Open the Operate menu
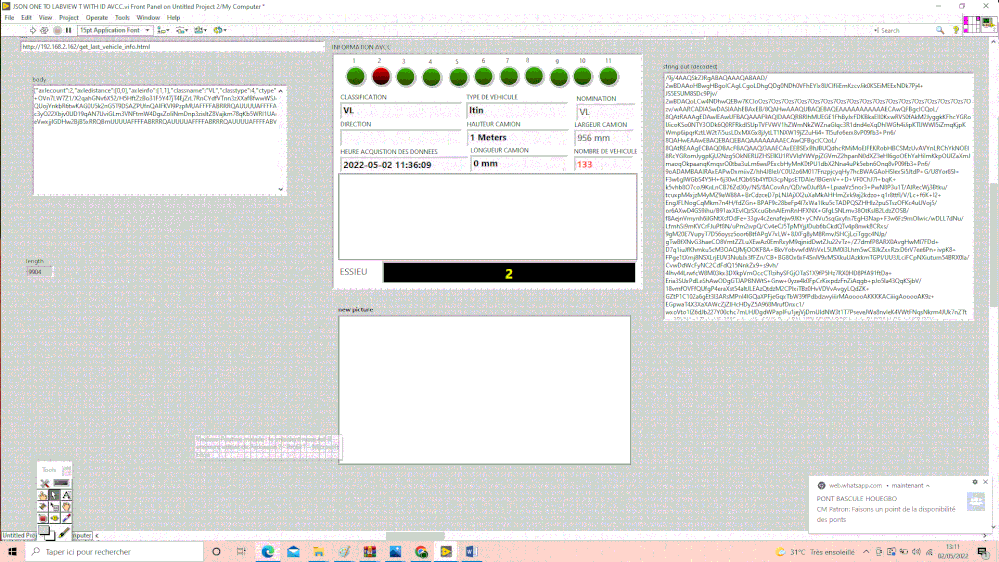The width and height of the screenshot is (999, 562). [97, 18]
